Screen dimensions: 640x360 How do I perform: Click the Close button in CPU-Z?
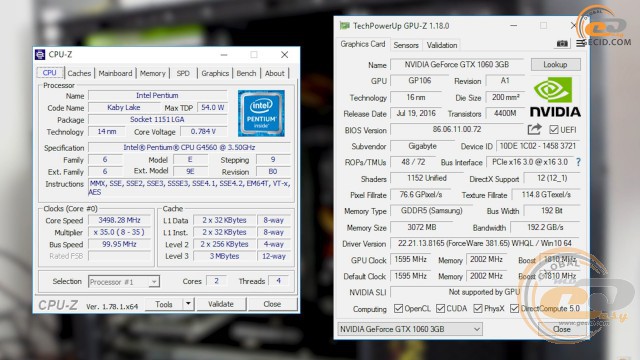pos(272,304)
